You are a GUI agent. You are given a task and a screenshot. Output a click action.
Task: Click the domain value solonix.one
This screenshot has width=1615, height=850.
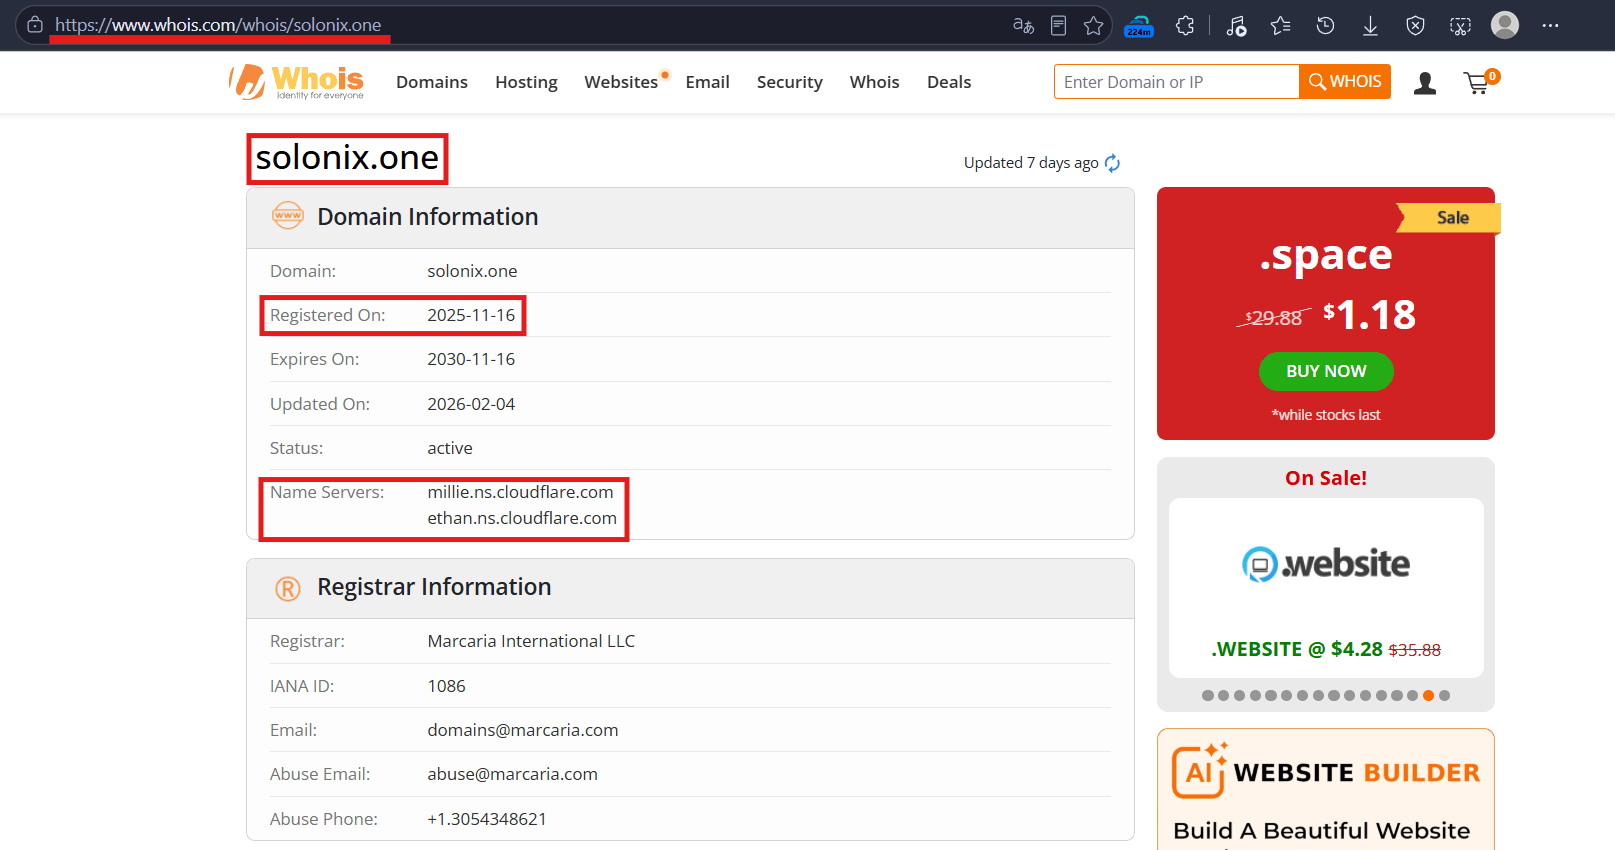pyautogui.click(x=472, y=271)
